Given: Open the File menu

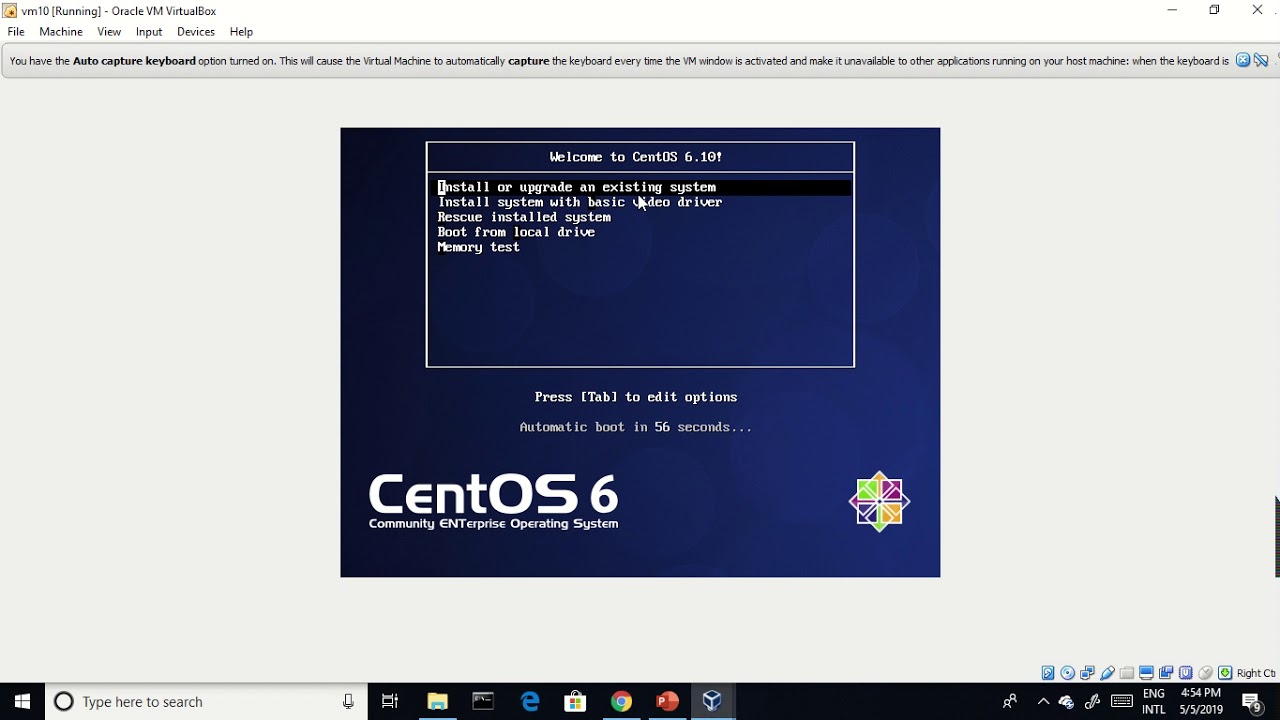Looking at the screenshot, I should [16, 32].
